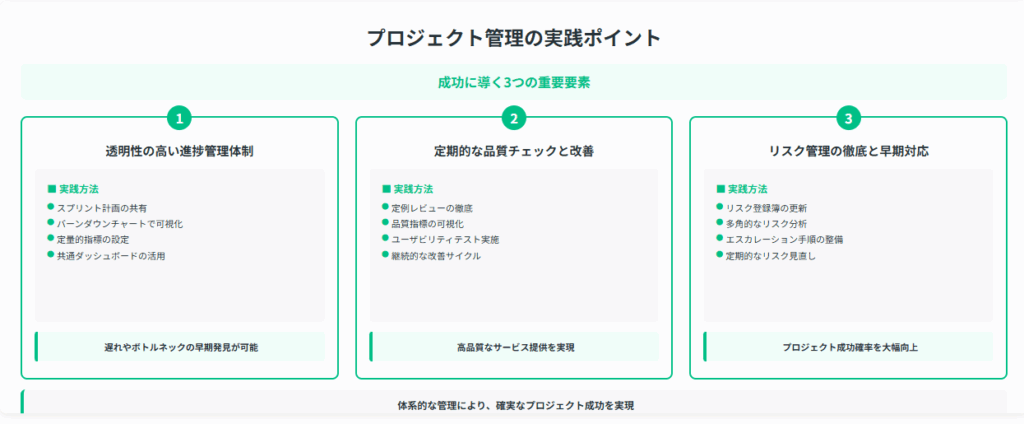The height and width of the screenshot is (424, 1024).
Task: Click the box プロジェクト成功確率を大幅向上
Action: 848,347
